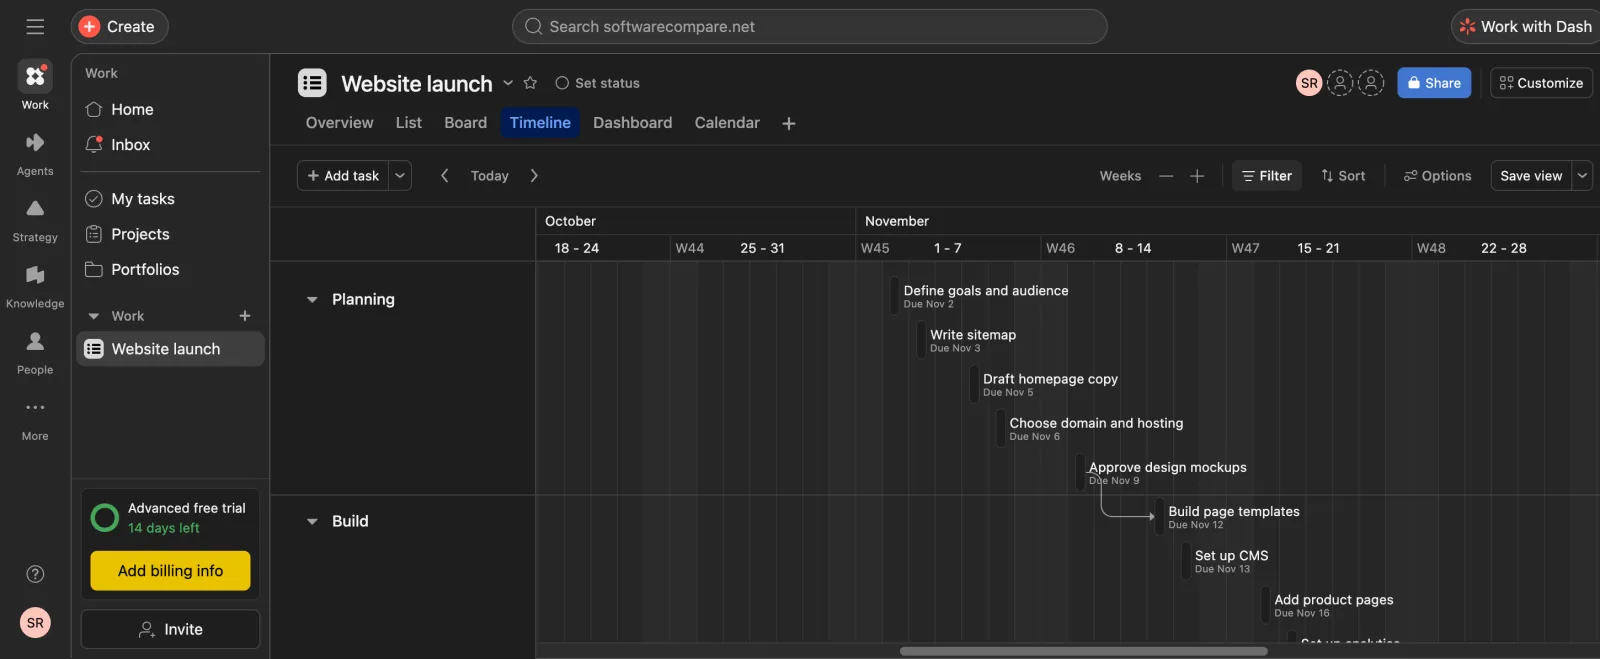Open the Agents section
Viewport: 1600px width, 659px height.
tap(35, 153)
